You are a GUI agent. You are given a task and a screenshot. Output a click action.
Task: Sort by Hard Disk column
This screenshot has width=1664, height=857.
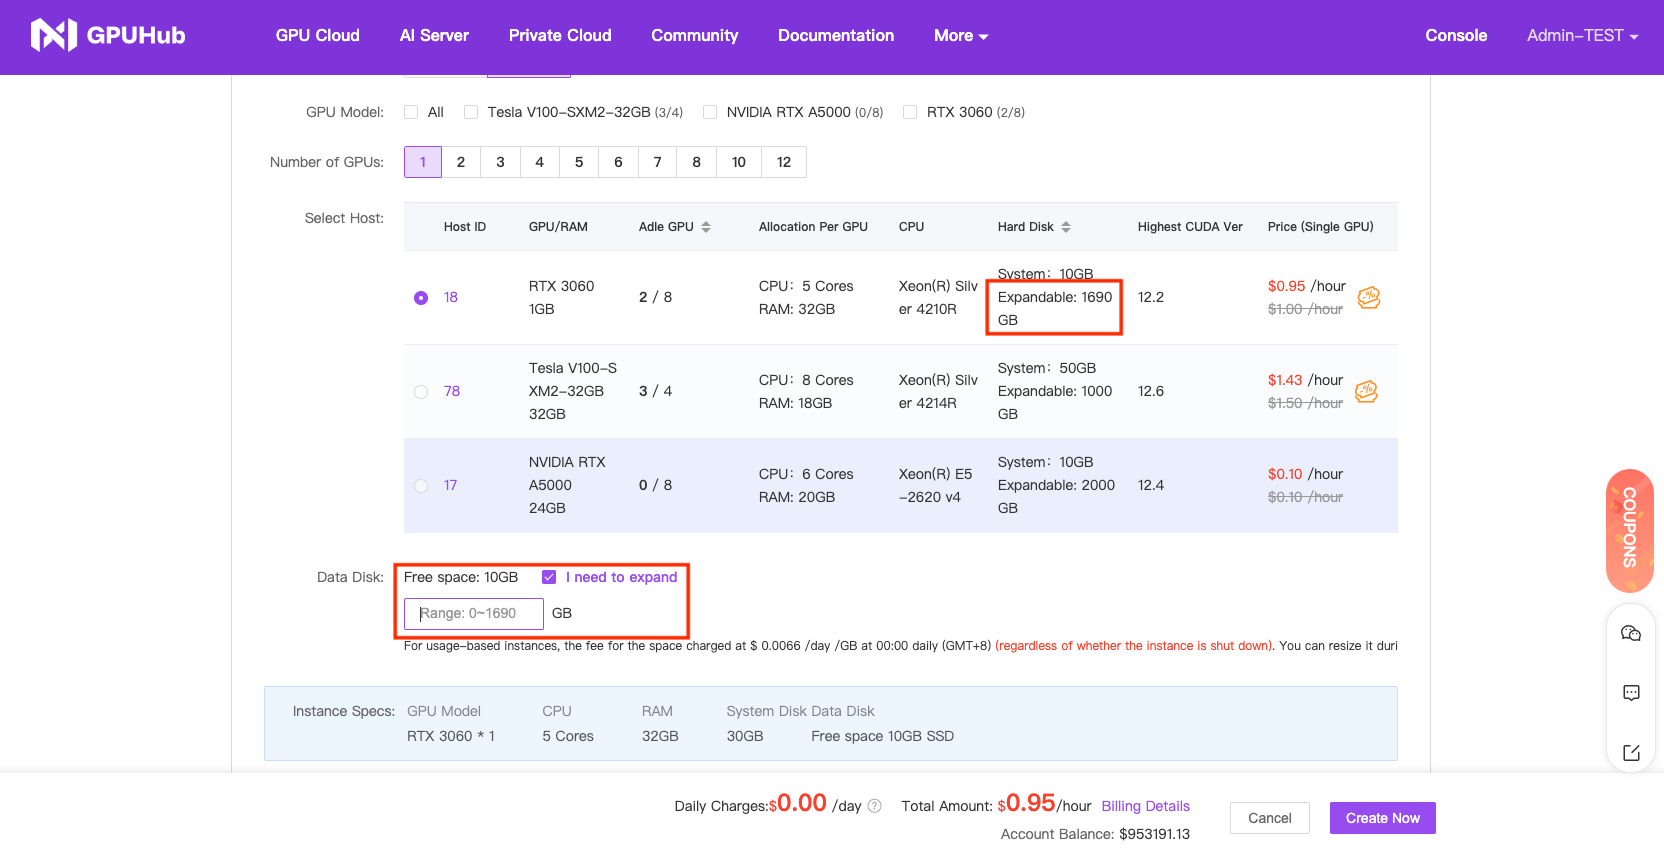[1066, 227]
